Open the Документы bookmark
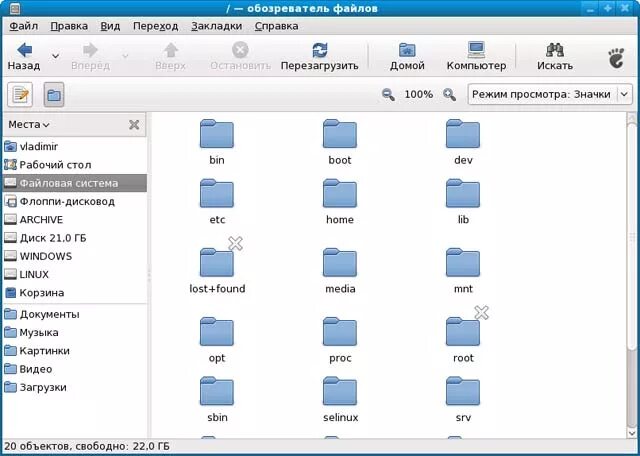This screenshot has width=640, height=456. pos(74,314)
